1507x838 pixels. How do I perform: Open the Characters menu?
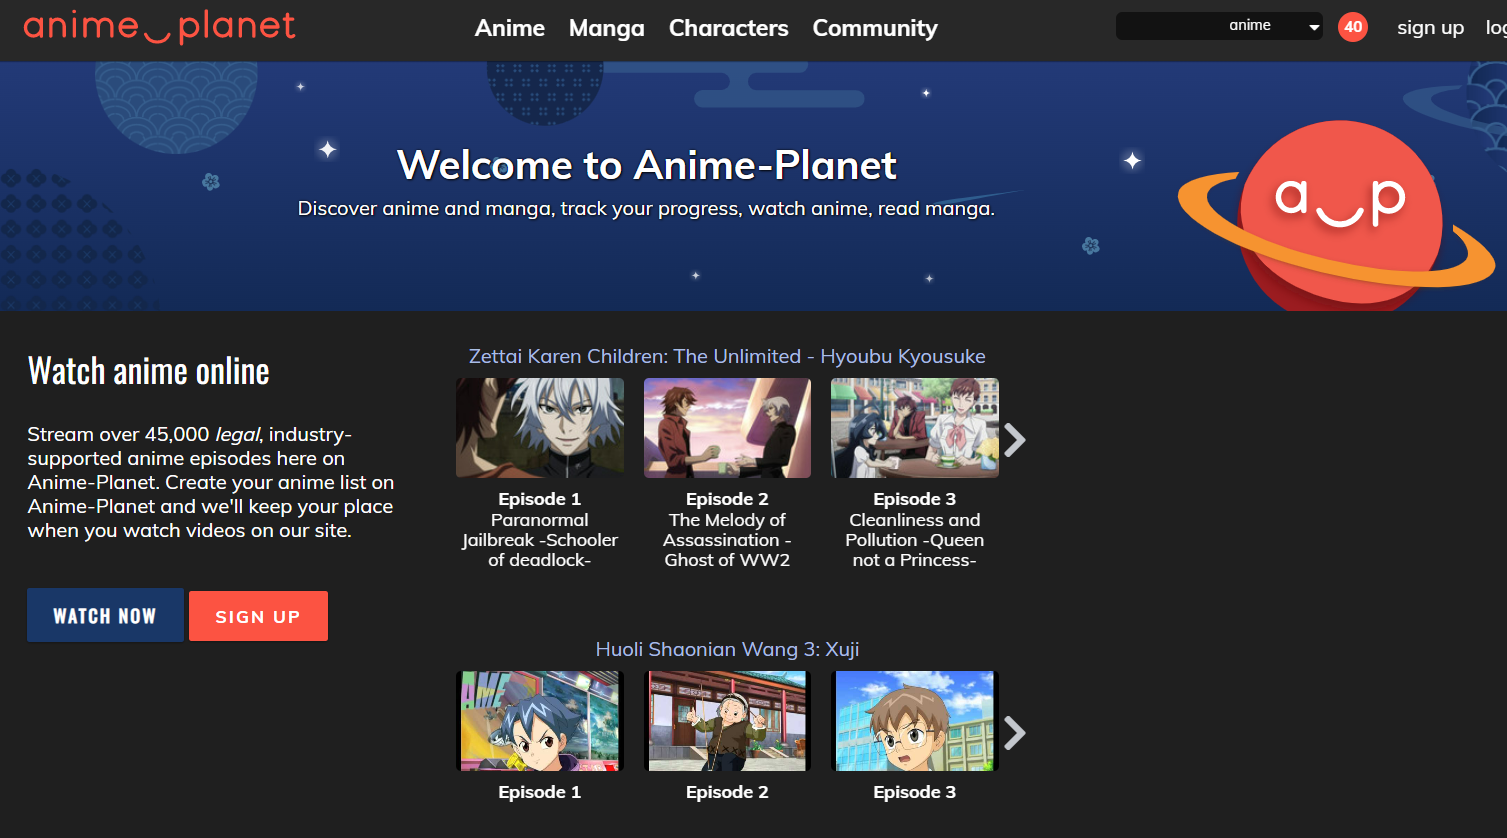pyautogui.click(x=729, y=28)
